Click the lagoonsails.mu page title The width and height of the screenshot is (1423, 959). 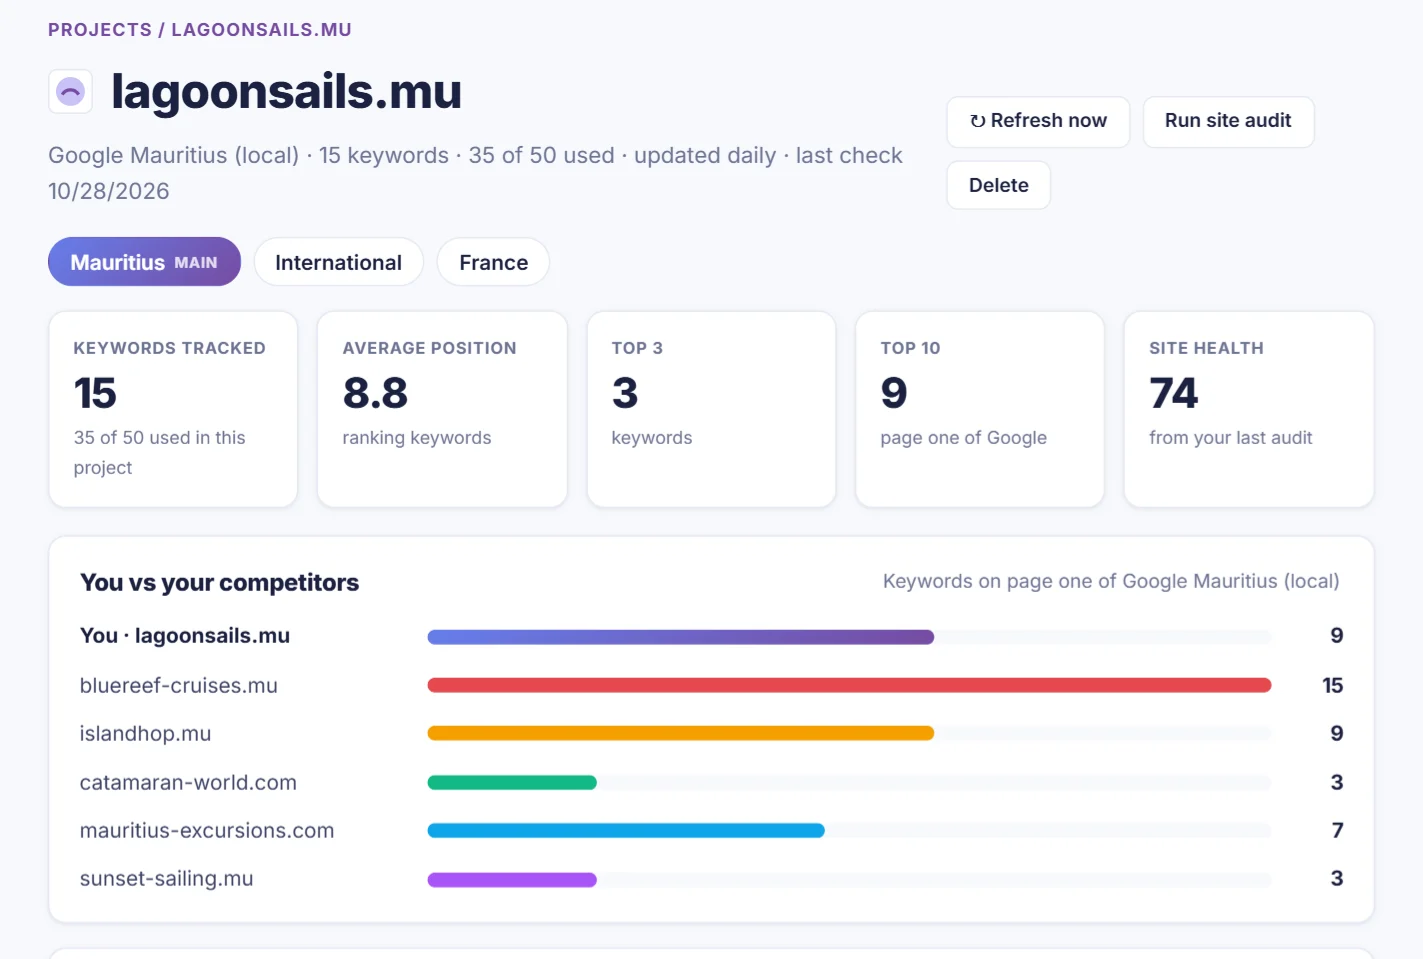pos(286,91)
